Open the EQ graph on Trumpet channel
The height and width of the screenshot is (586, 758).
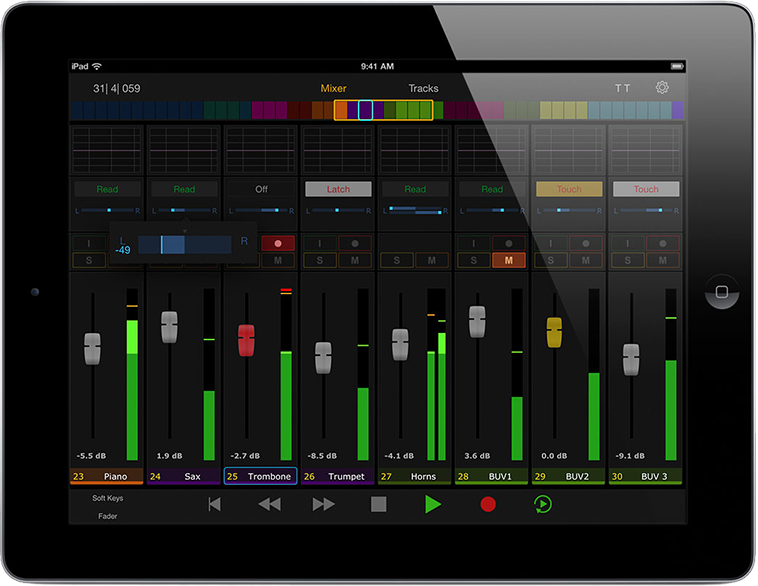click(x=337, y=150)
